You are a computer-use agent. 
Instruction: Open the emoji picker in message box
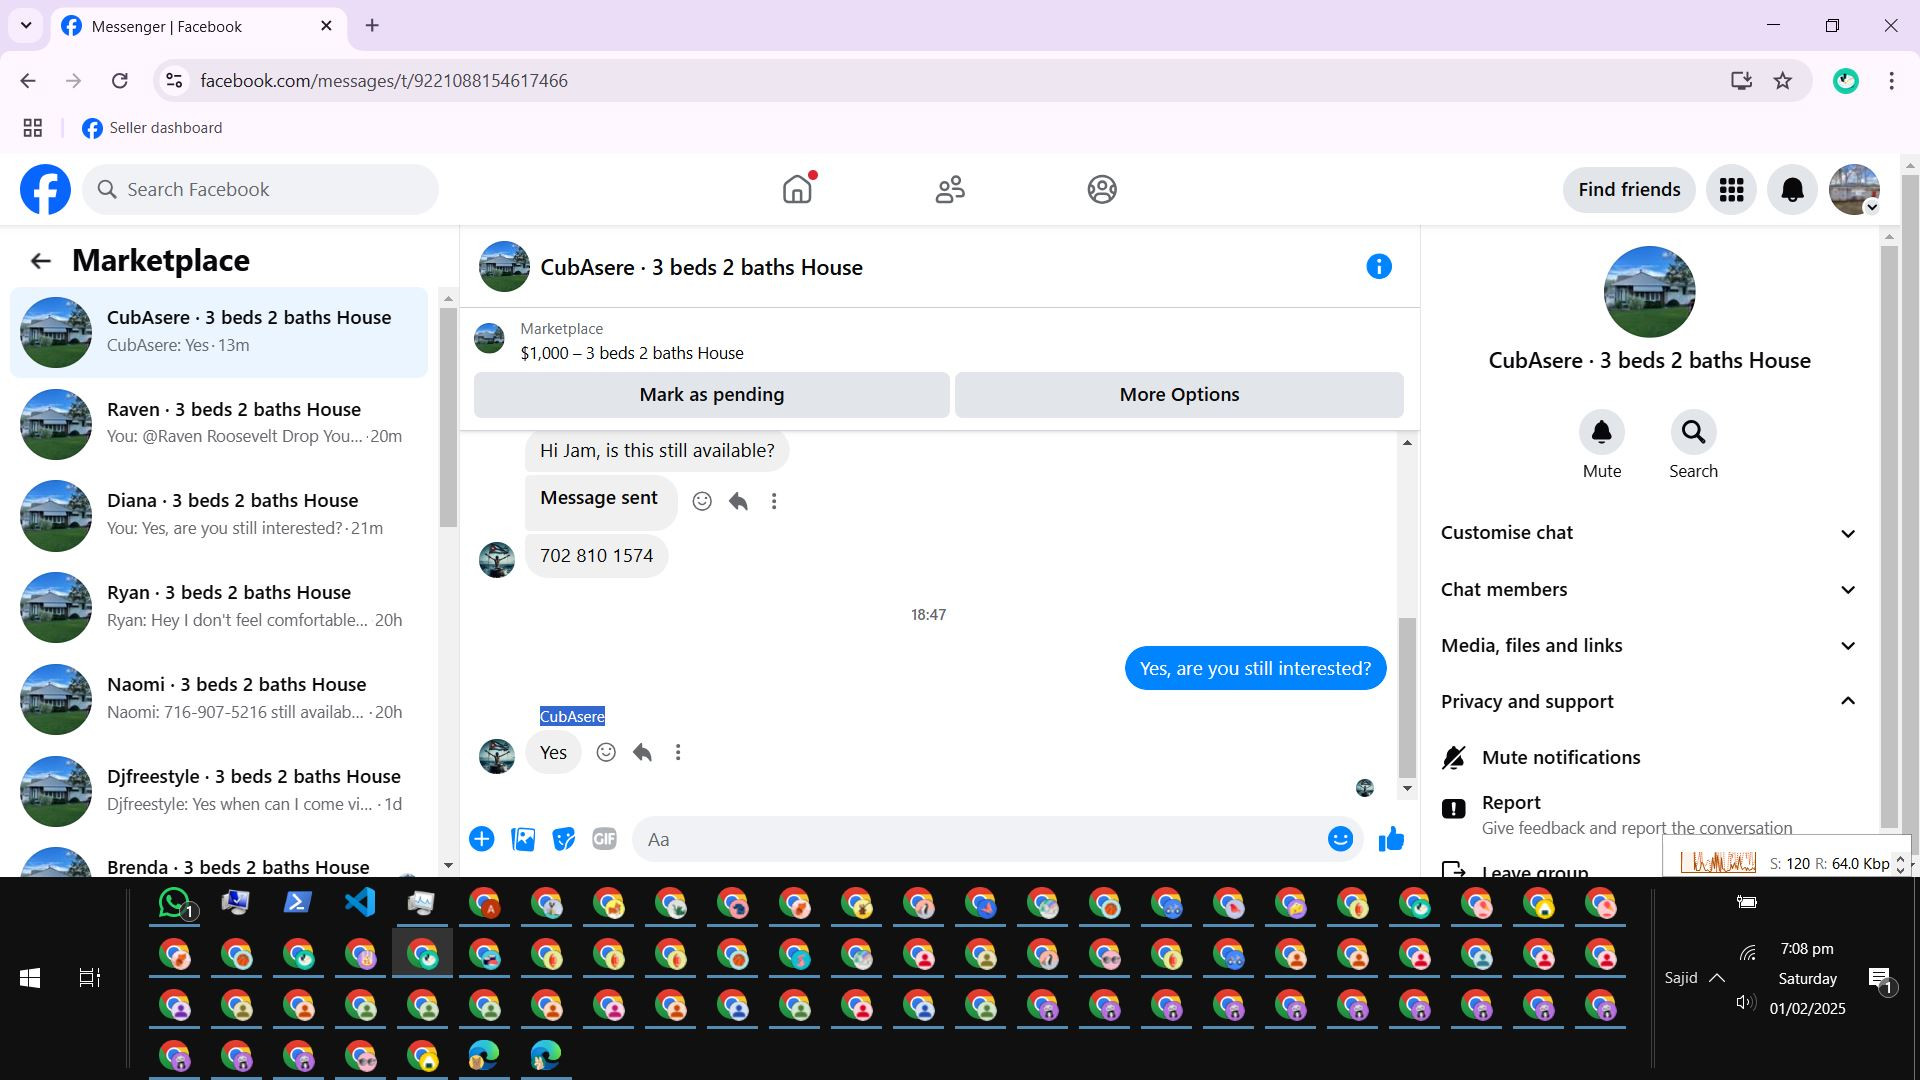pyautogui.click(x=1340, y=839)
